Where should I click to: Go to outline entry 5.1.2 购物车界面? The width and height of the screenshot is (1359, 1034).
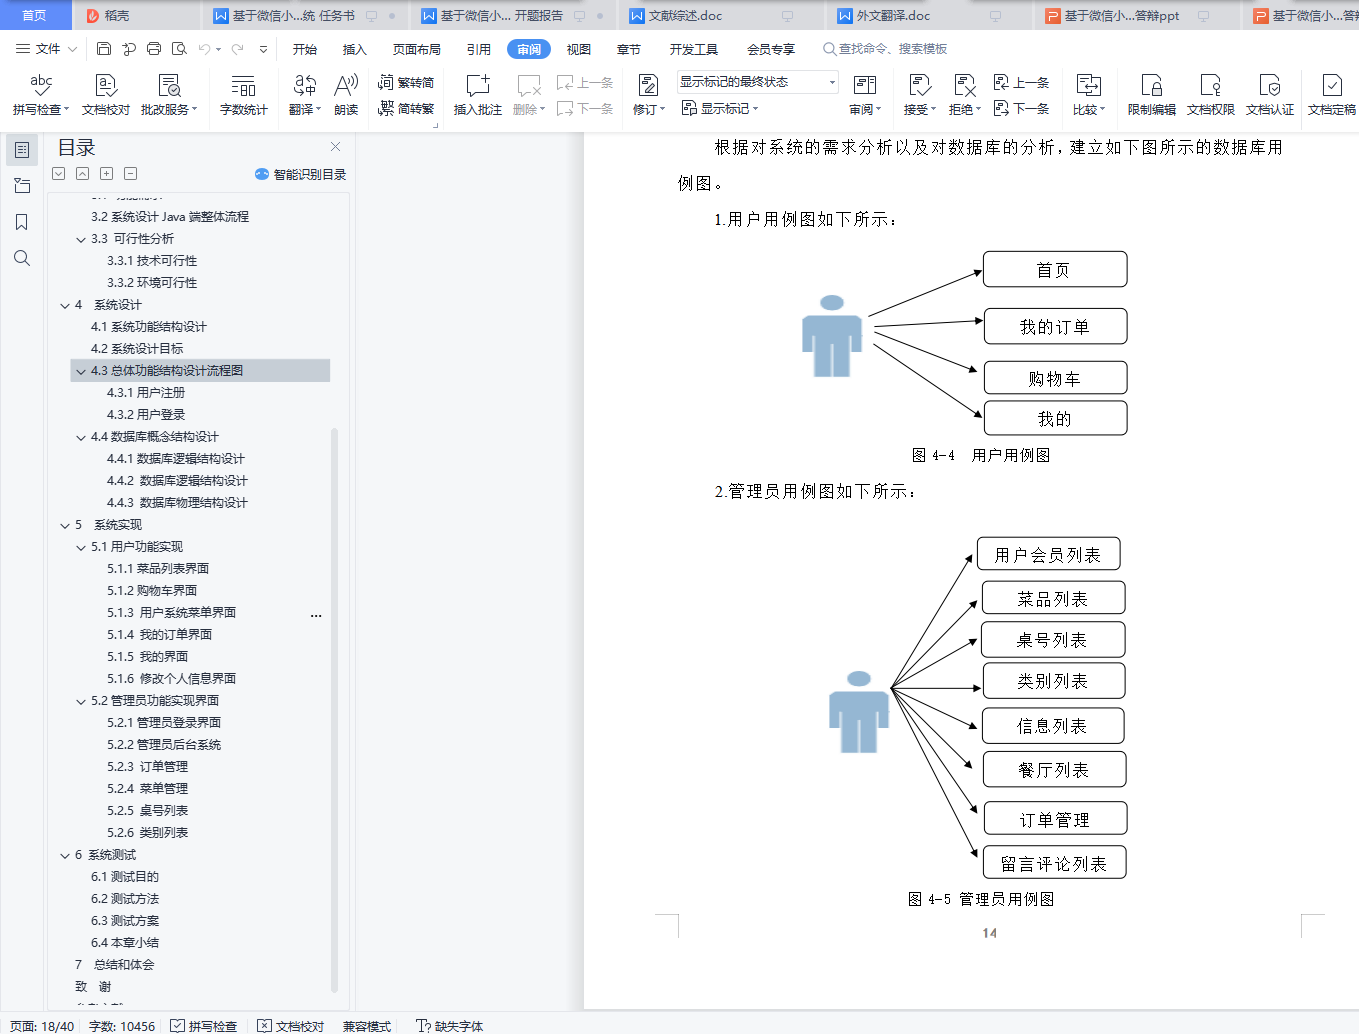coord(152,591)
